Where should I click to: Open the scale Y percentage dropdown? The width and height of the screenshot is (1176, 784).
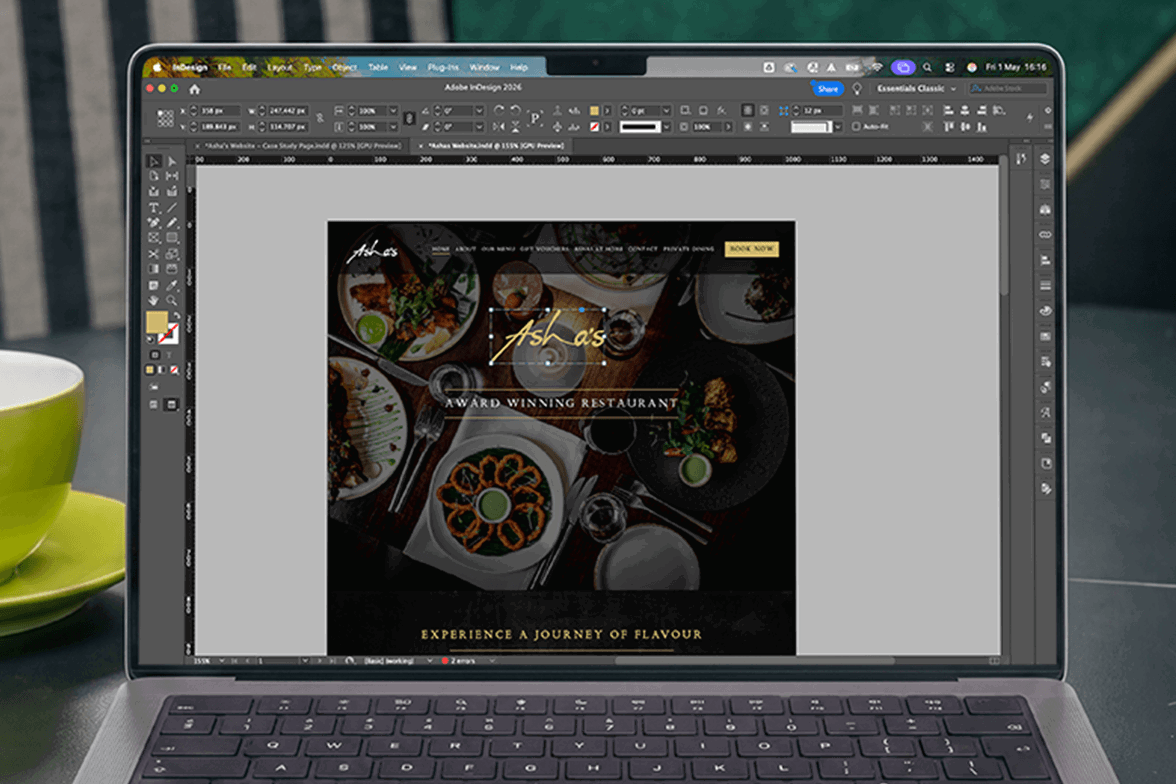coord(393,127)
